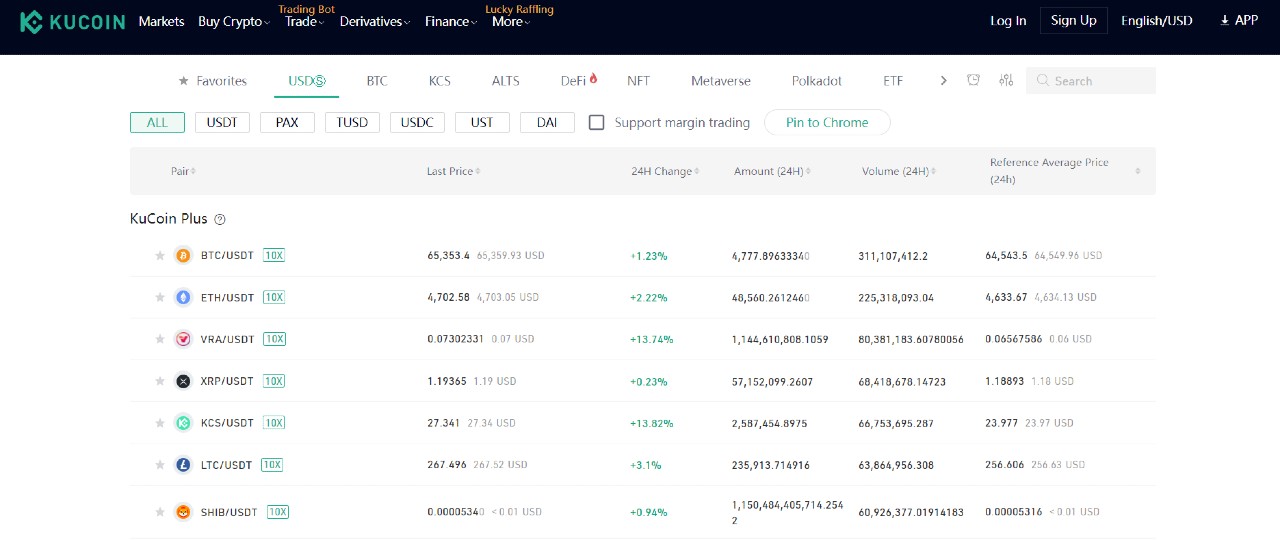1280x540 pixels.
Task: Click the Log In link
Action: (1008, 21)
